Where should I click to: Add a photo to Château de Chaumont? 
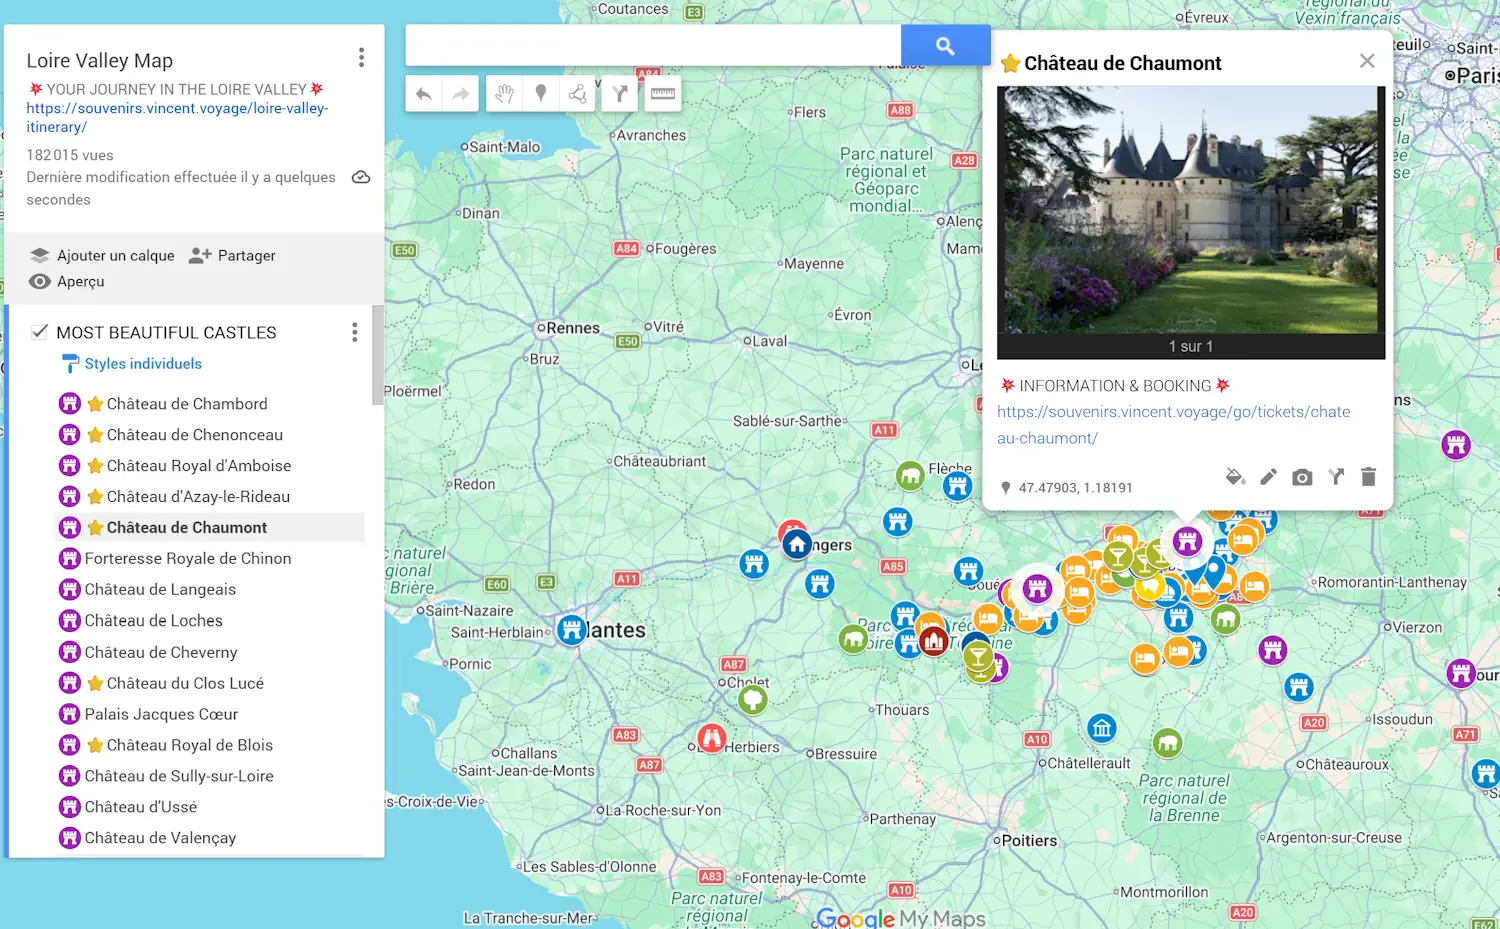point(1302,477)
